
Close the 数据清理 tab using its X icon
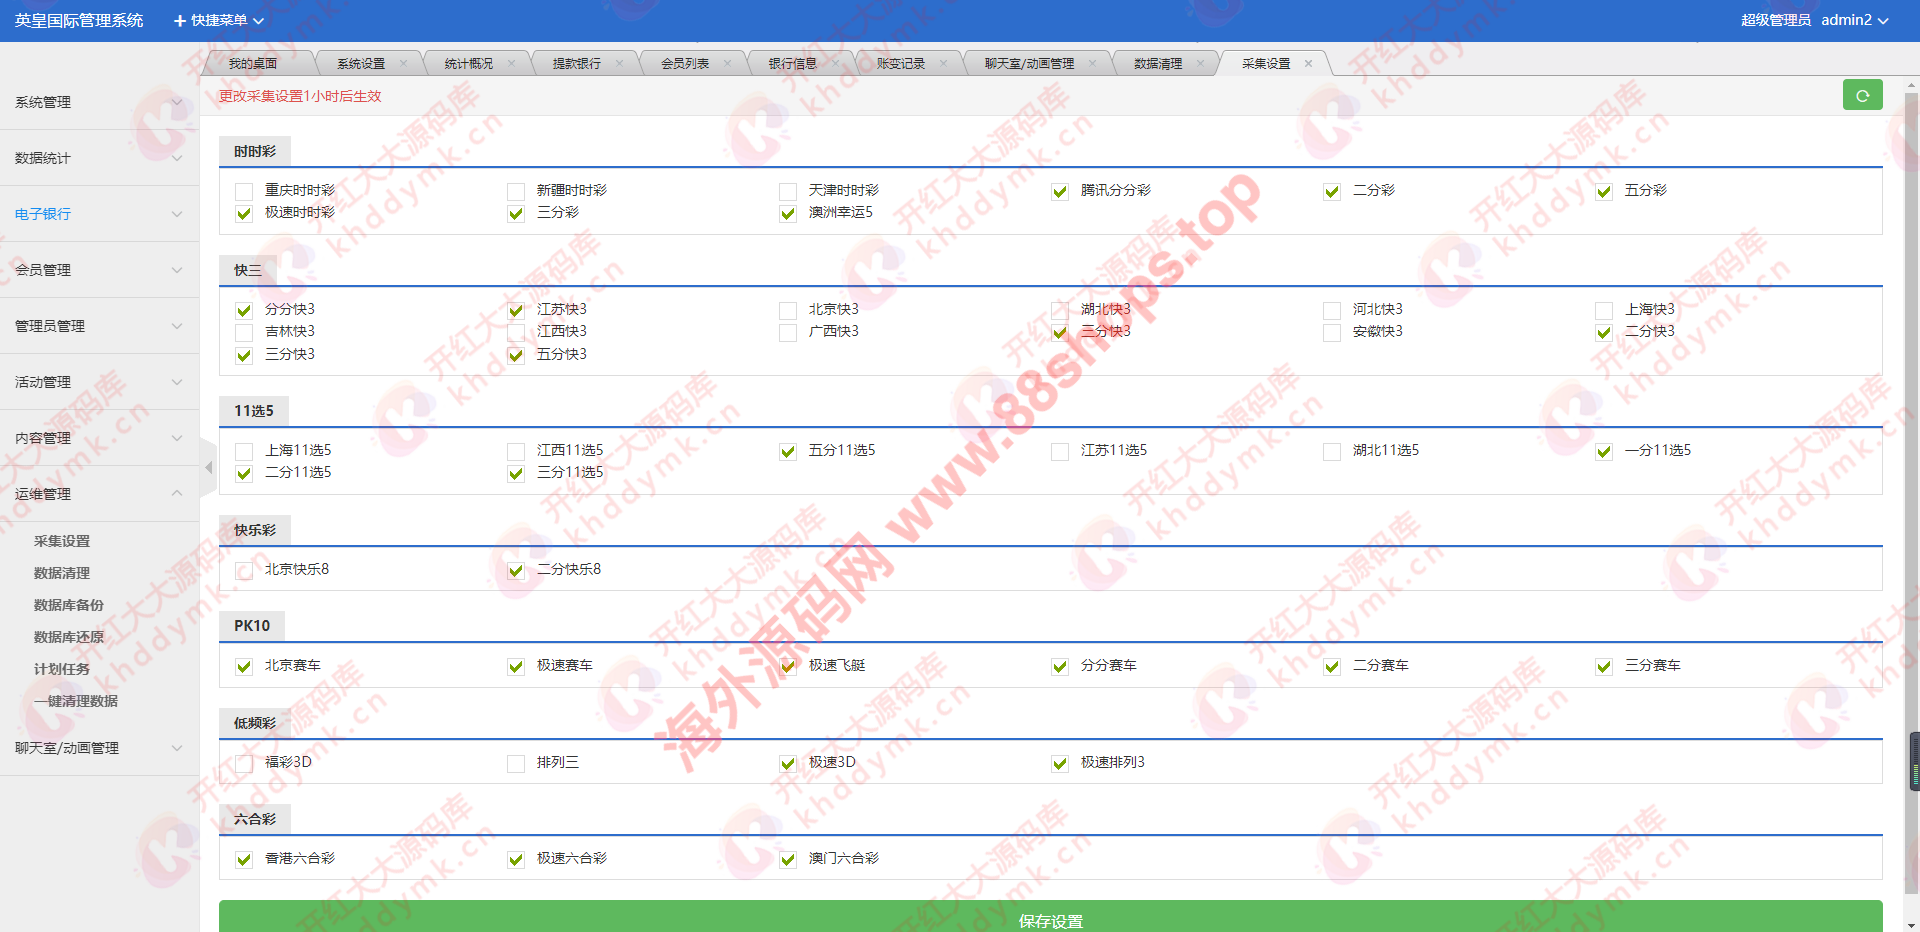[1200, 64]
